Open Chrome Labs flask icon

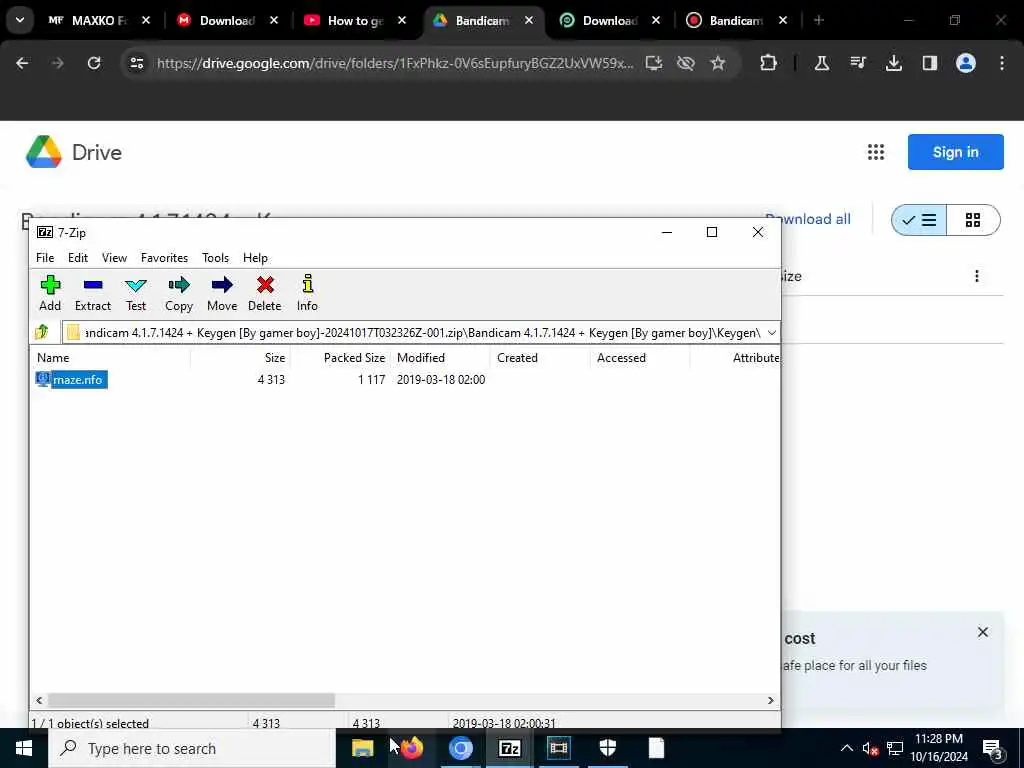(822, 63)
